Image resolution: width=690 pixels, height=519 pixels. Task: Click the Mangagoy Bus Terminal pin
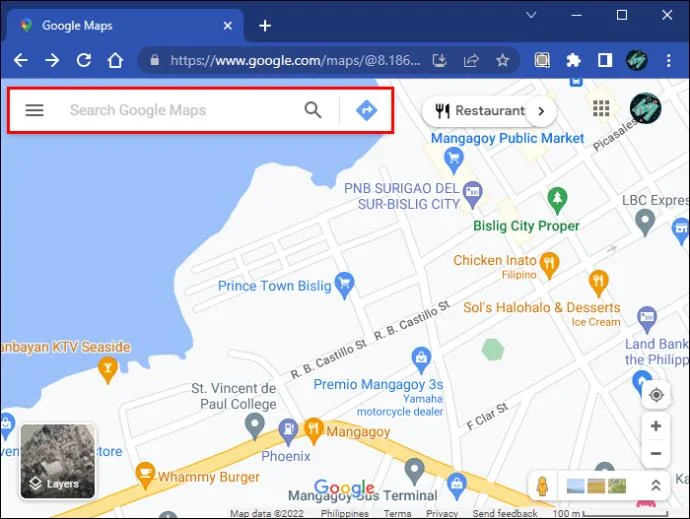click(414, 472)
